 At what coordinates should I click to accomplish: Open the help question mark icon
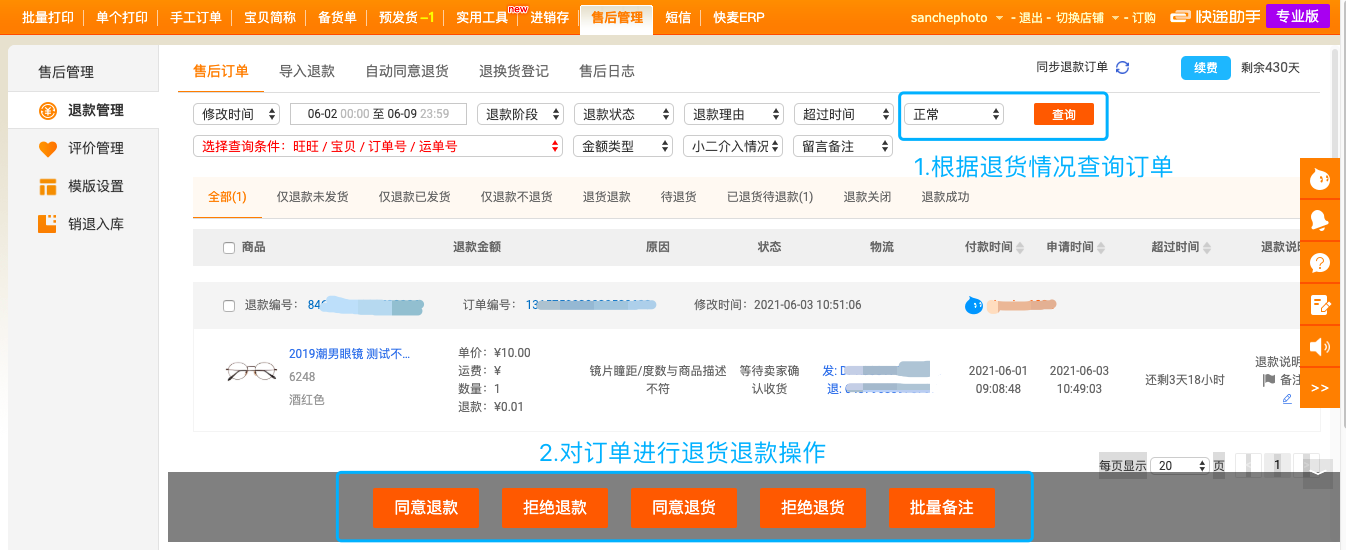(x=1319, y=263)
